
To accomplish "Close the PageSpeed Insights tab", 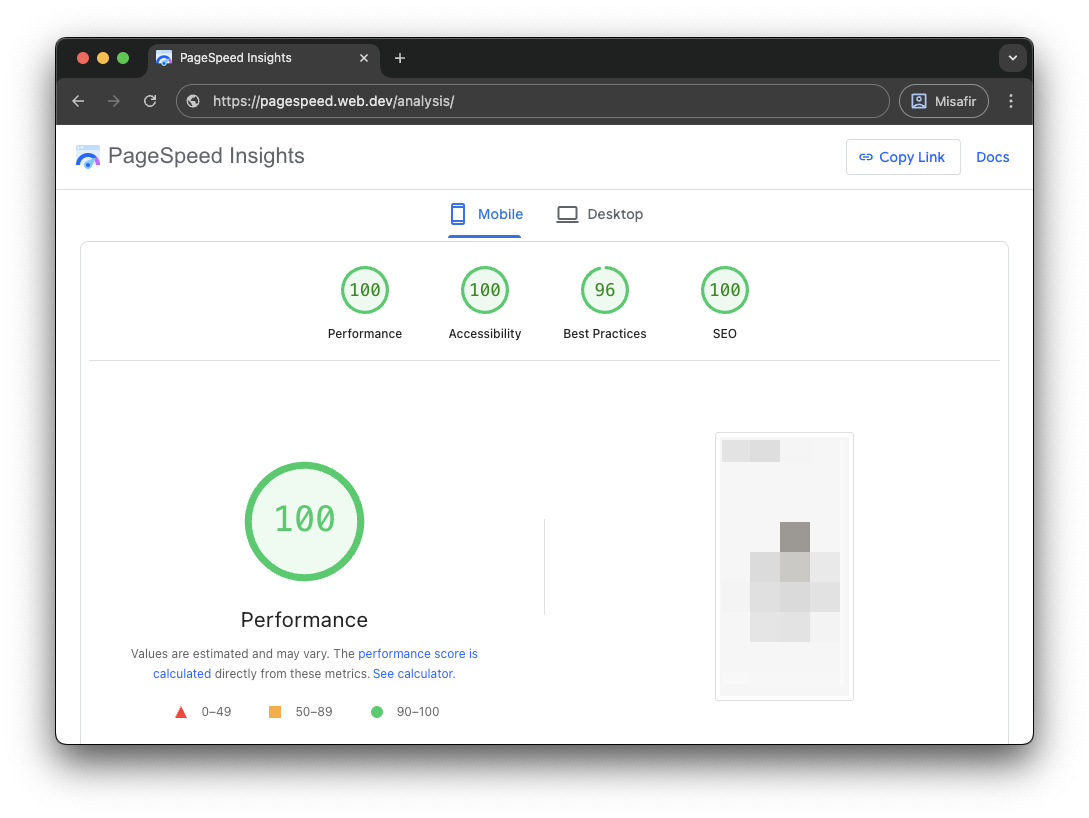I will [364, 58].
